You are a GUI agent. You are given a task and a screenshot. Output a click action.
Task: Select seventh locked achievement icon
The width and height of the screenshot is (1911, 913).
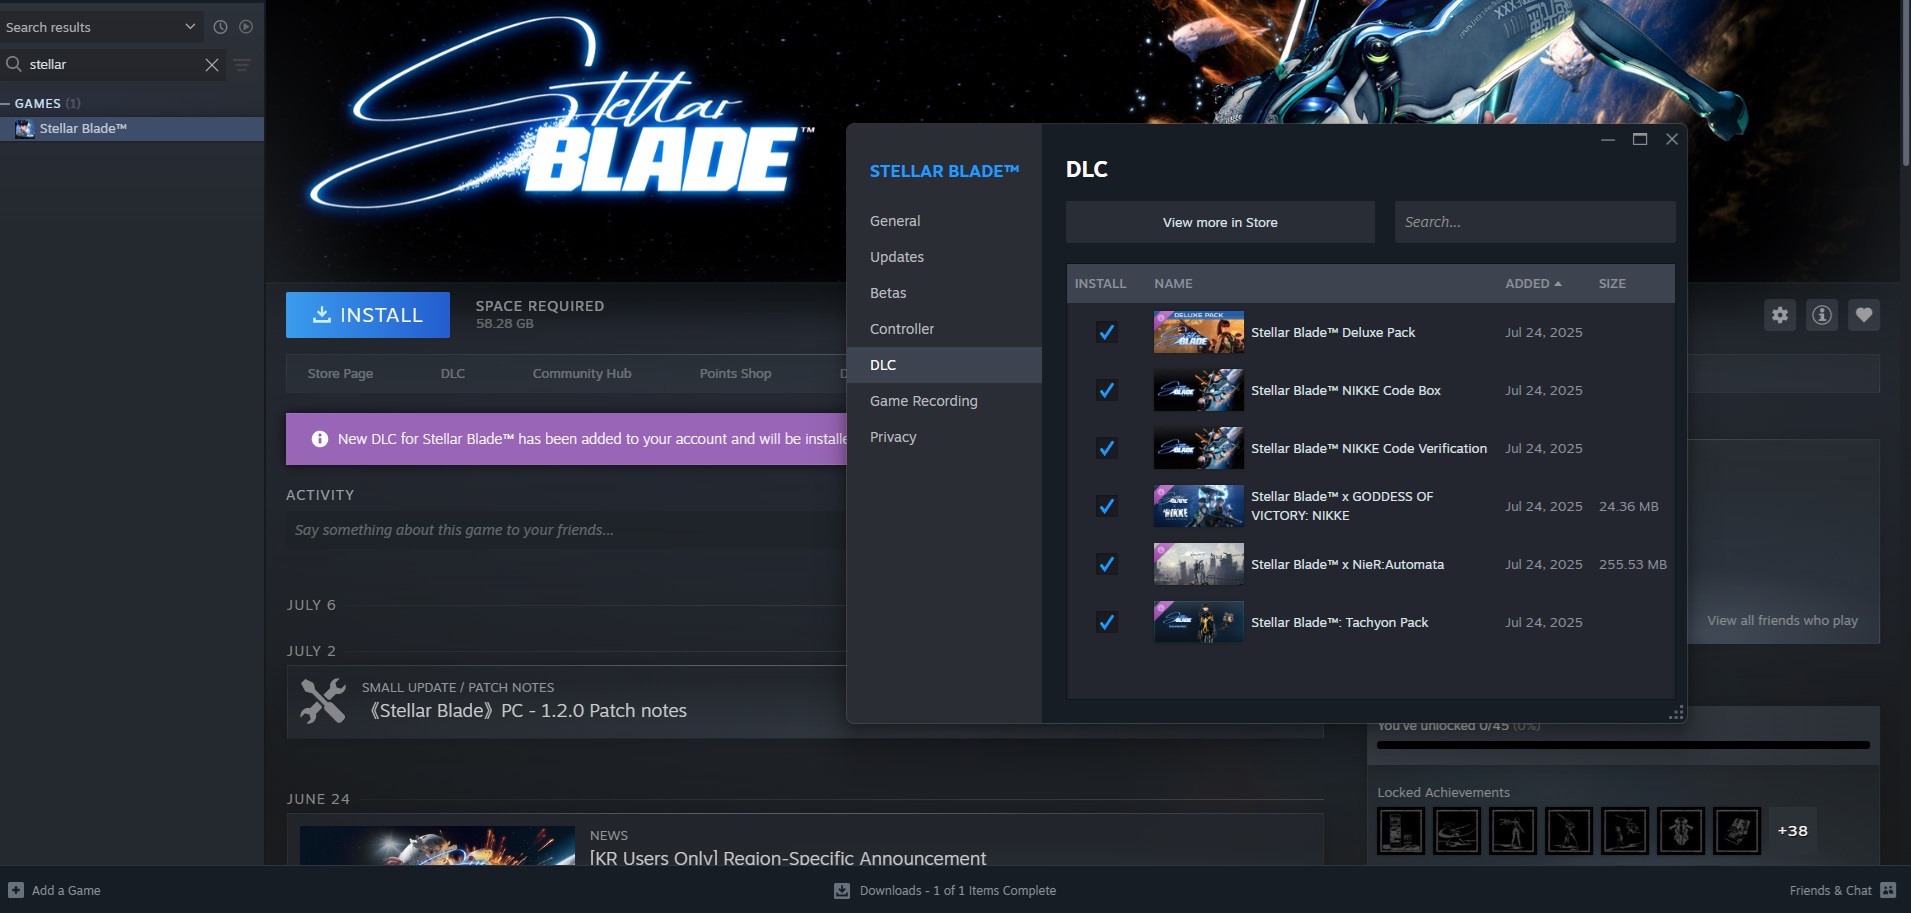(1737, 830)
